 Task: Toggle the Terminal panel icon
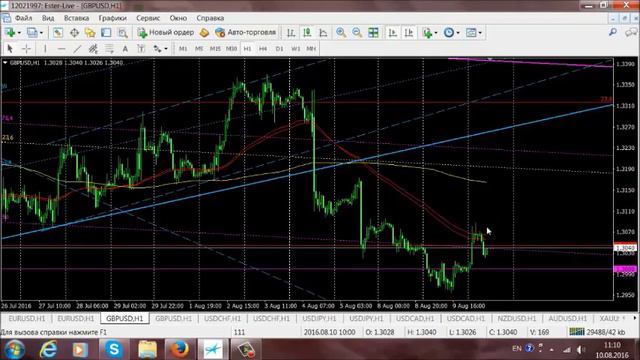tap(106, 33)
